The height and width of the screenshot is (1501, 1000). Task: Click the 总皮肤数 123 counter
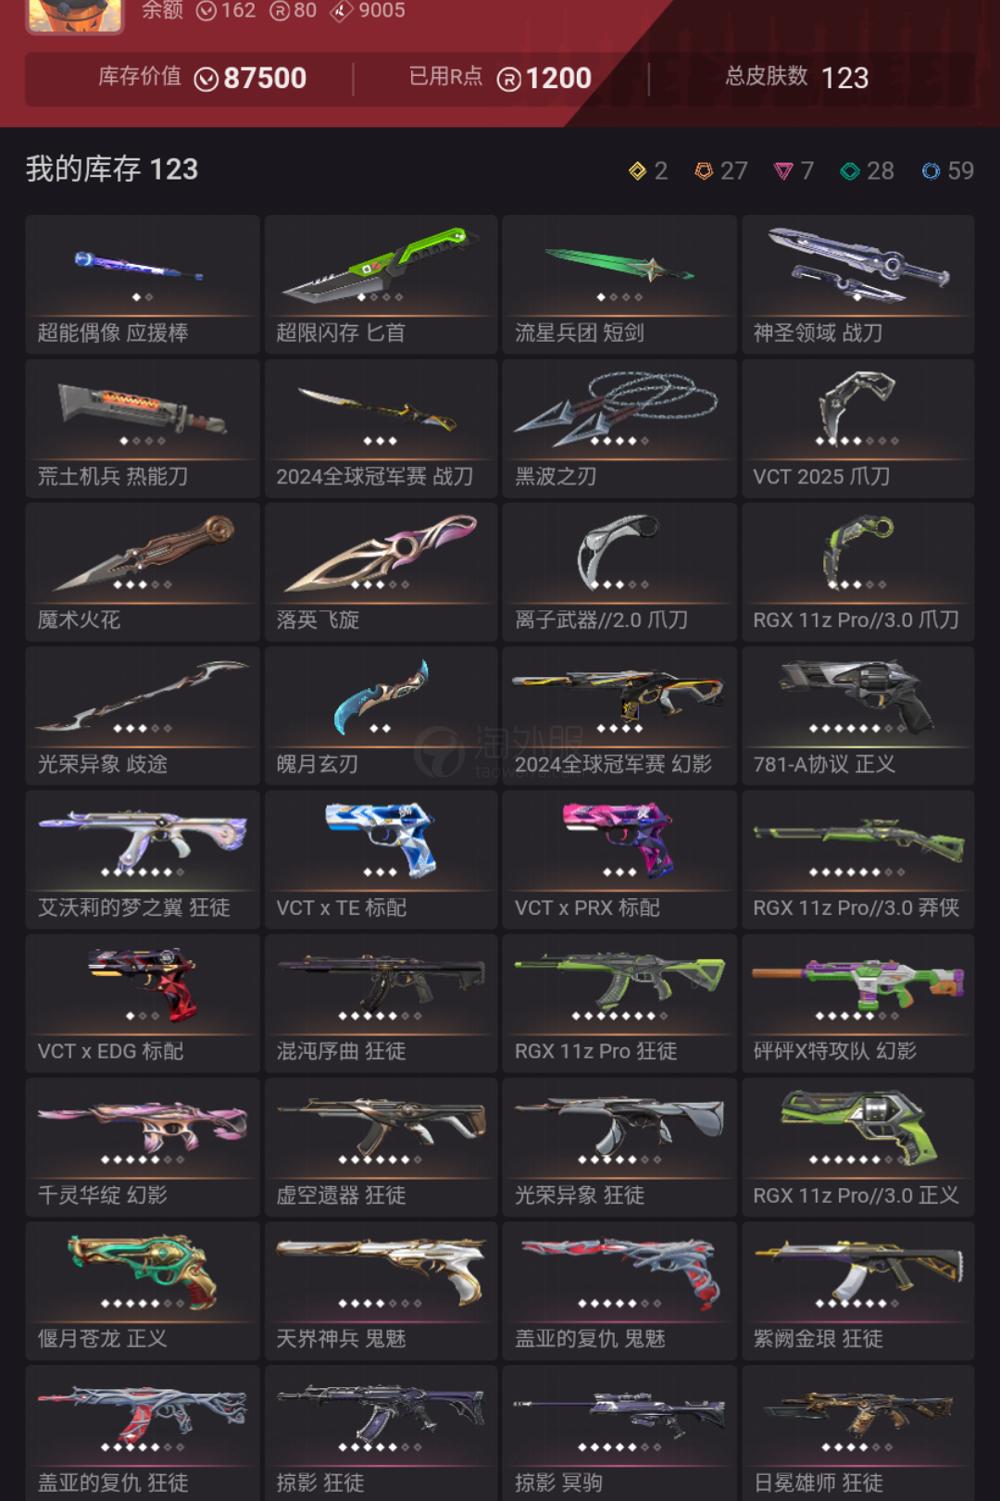[x=797, y=78]
